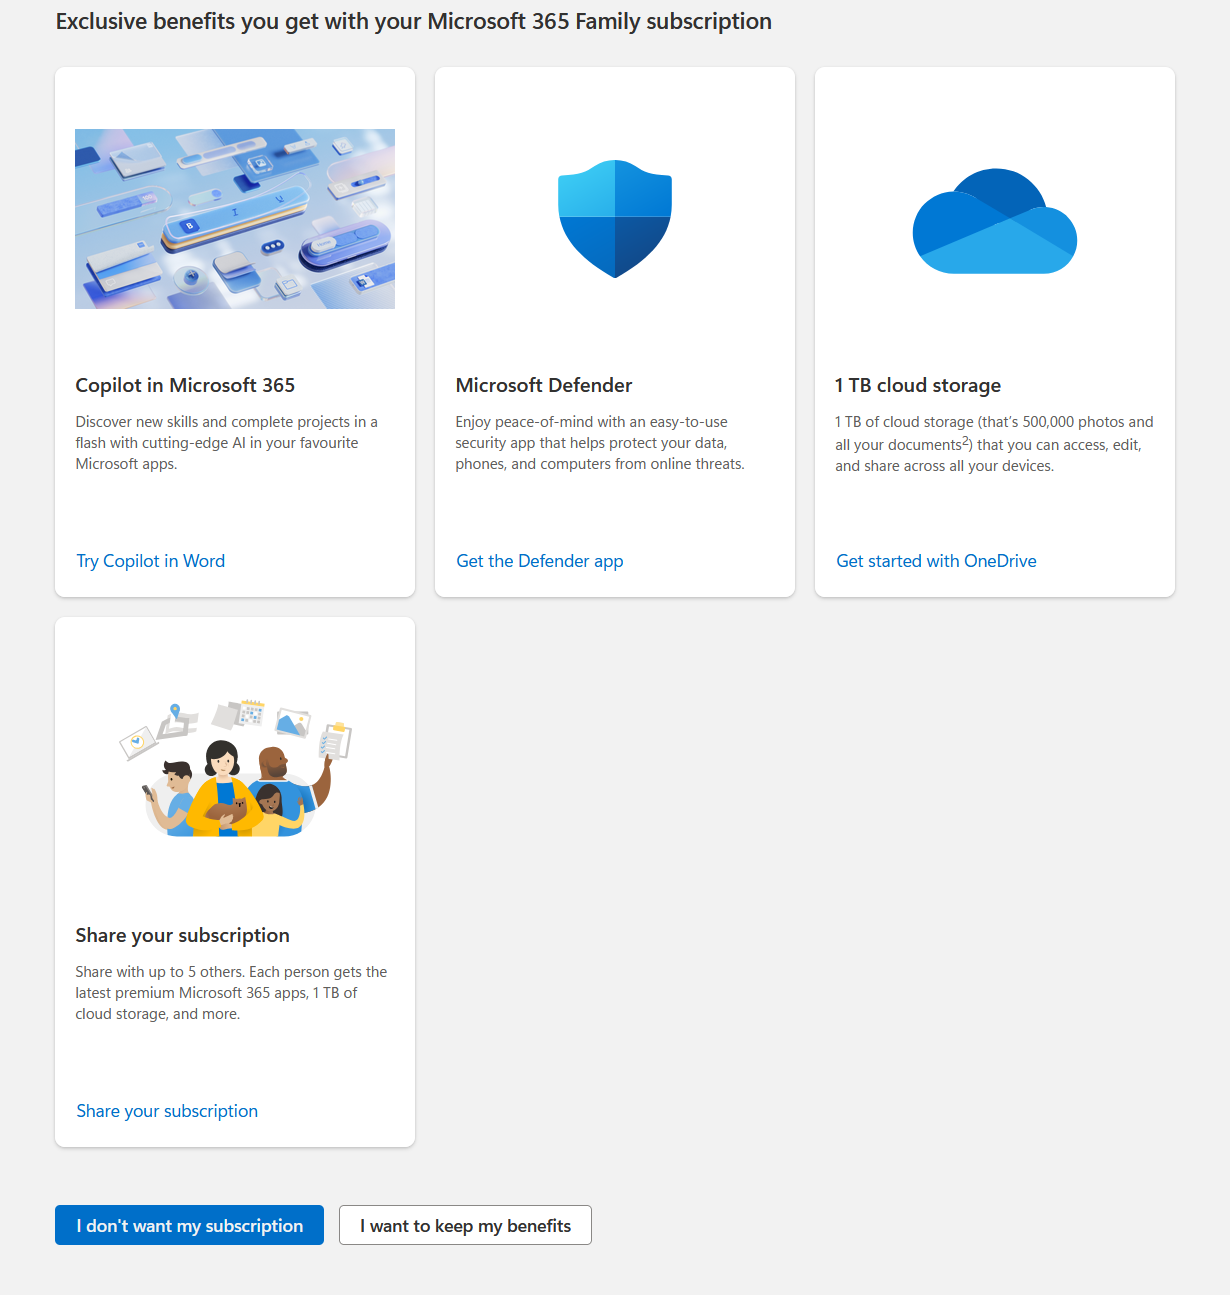Select I want to keep my benefits
Screen dimensions: 1230x1295
click(x=465, y=1225)
